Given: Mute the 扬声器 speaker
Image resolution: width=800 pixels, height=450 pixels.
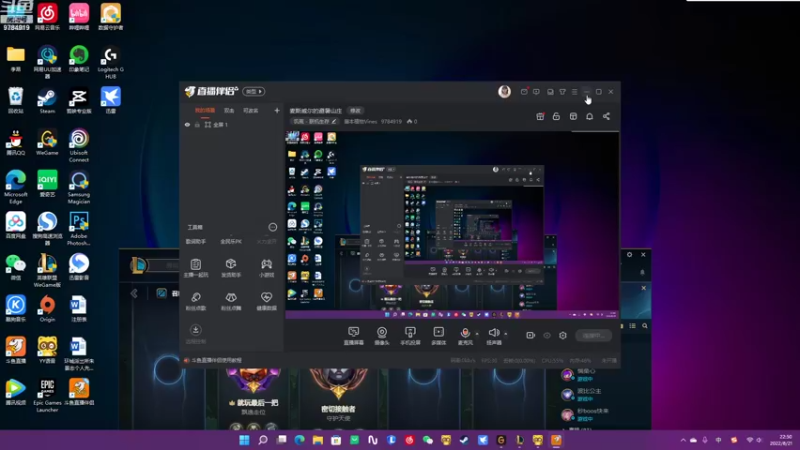Looking at the screenshot, I should coord(493,336).
